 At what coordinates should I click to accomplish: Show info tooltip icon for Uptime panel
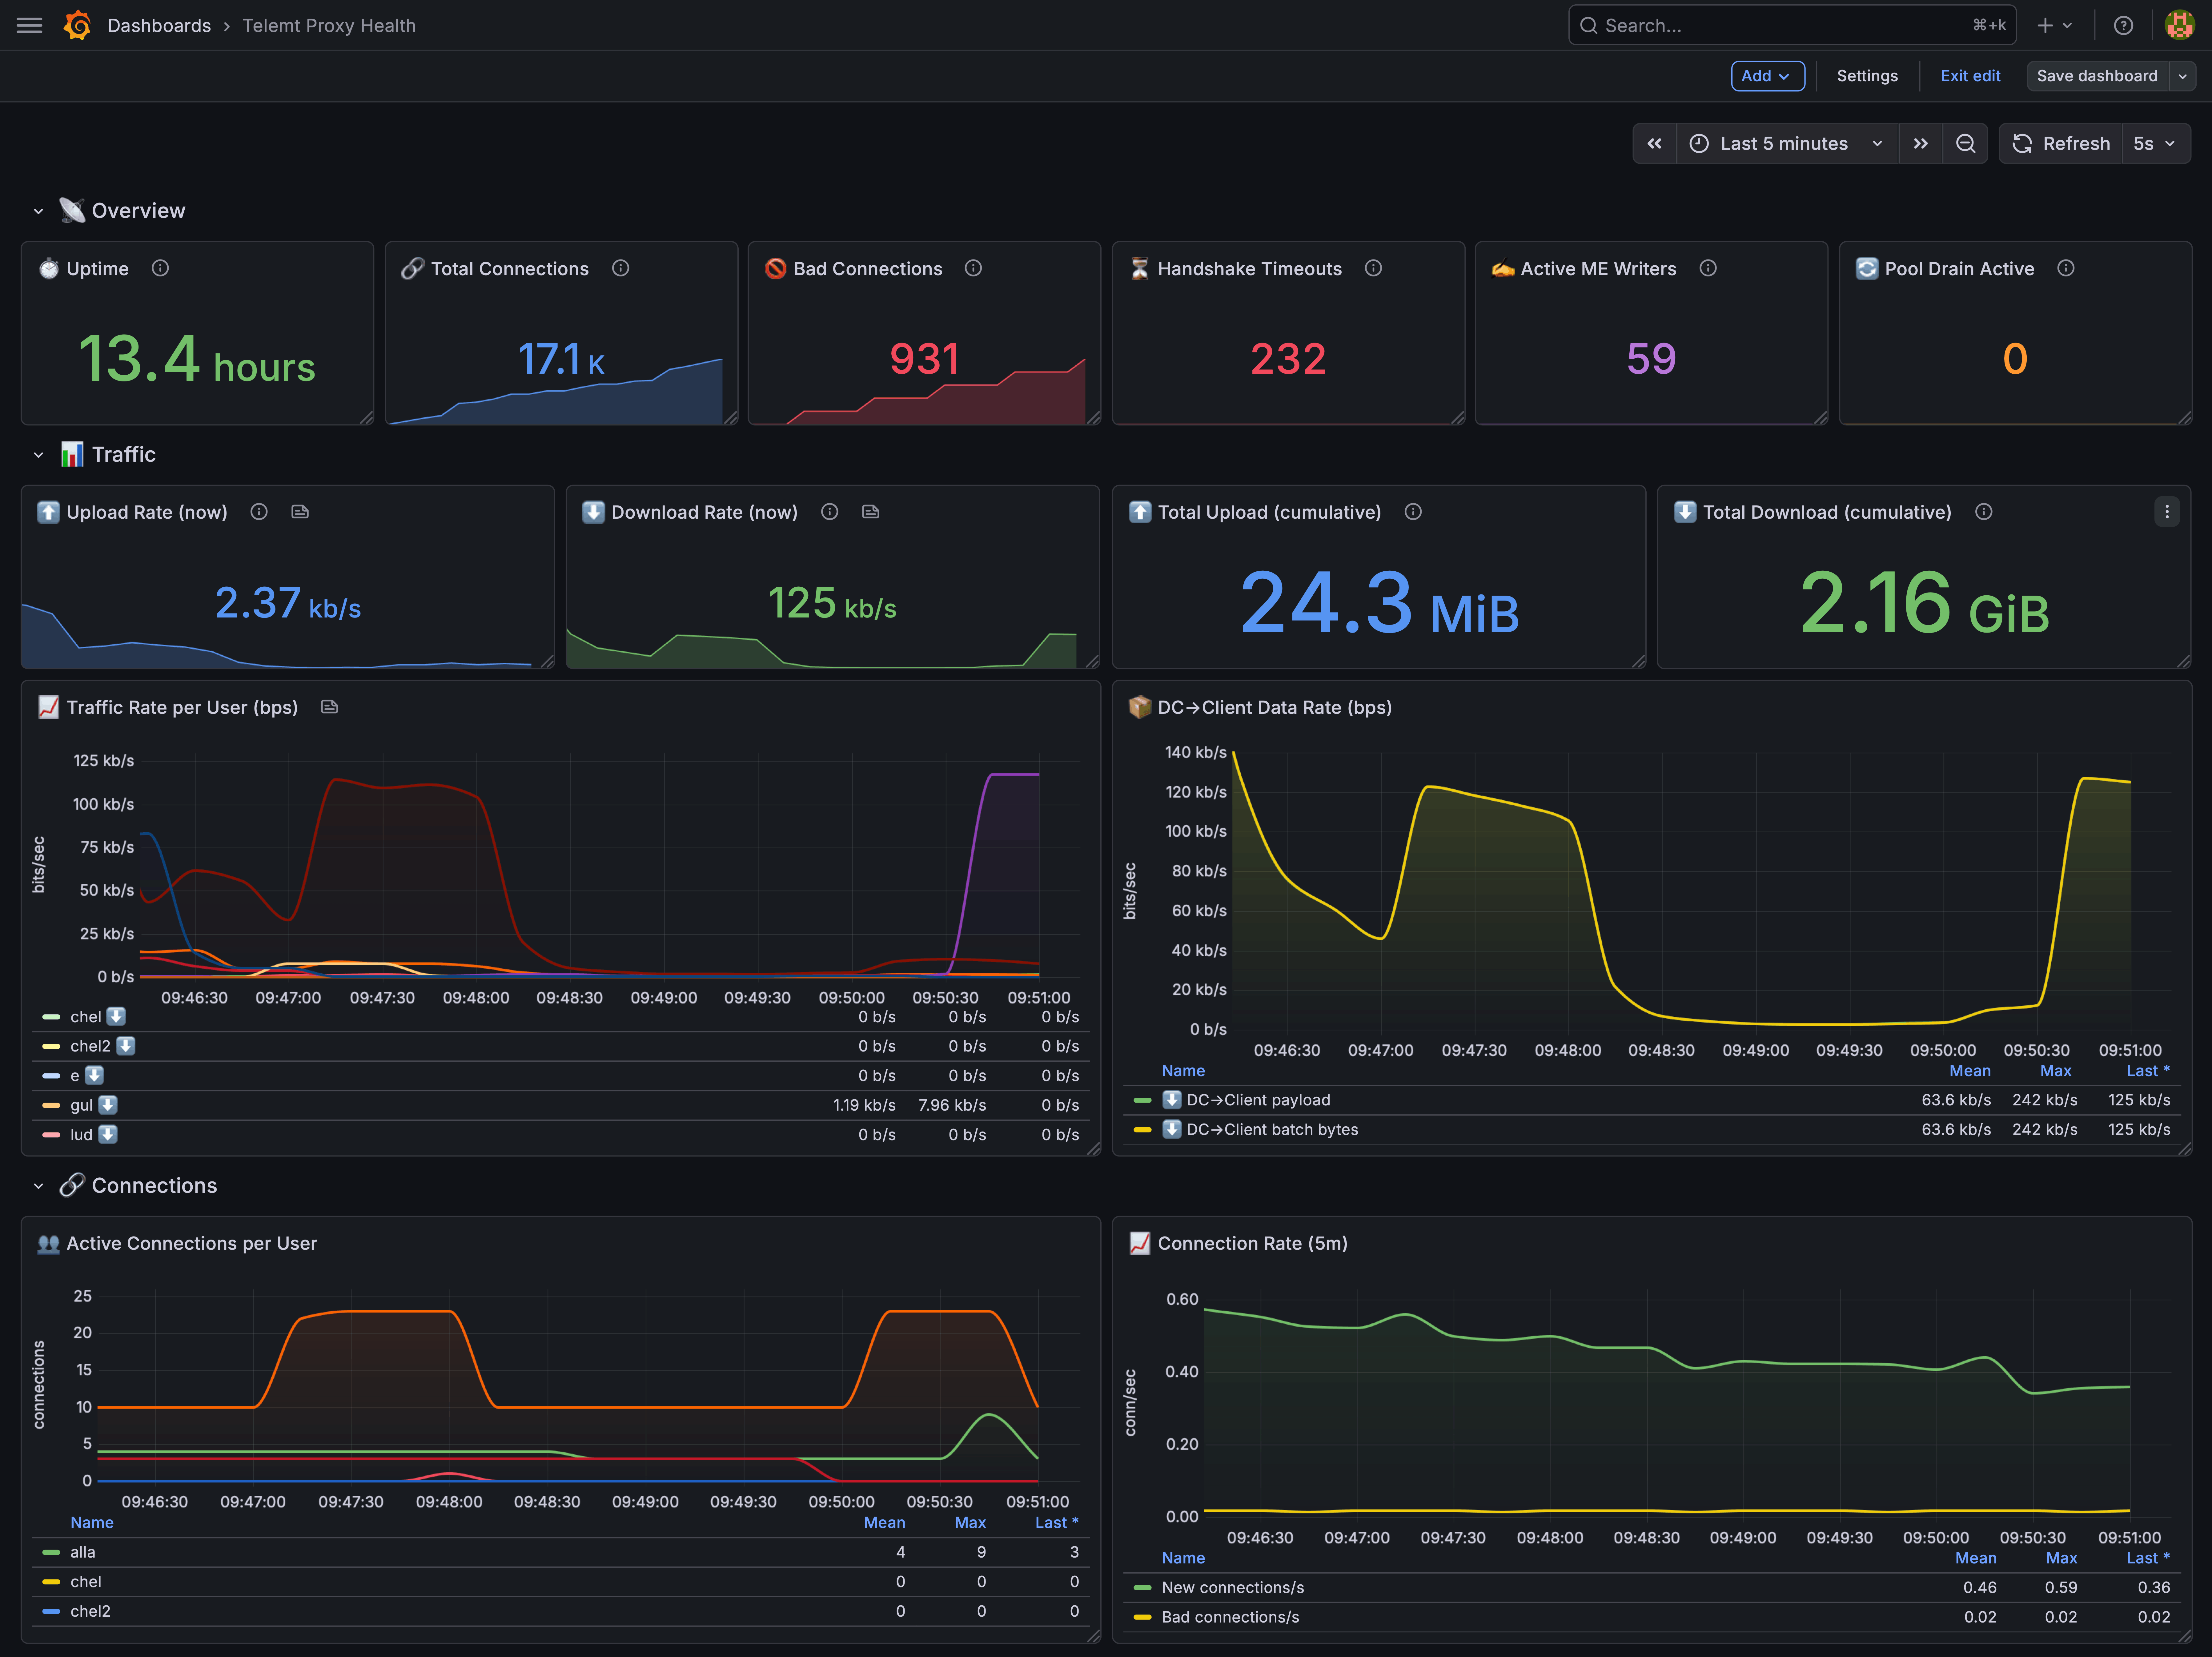(x=160, y=268)
